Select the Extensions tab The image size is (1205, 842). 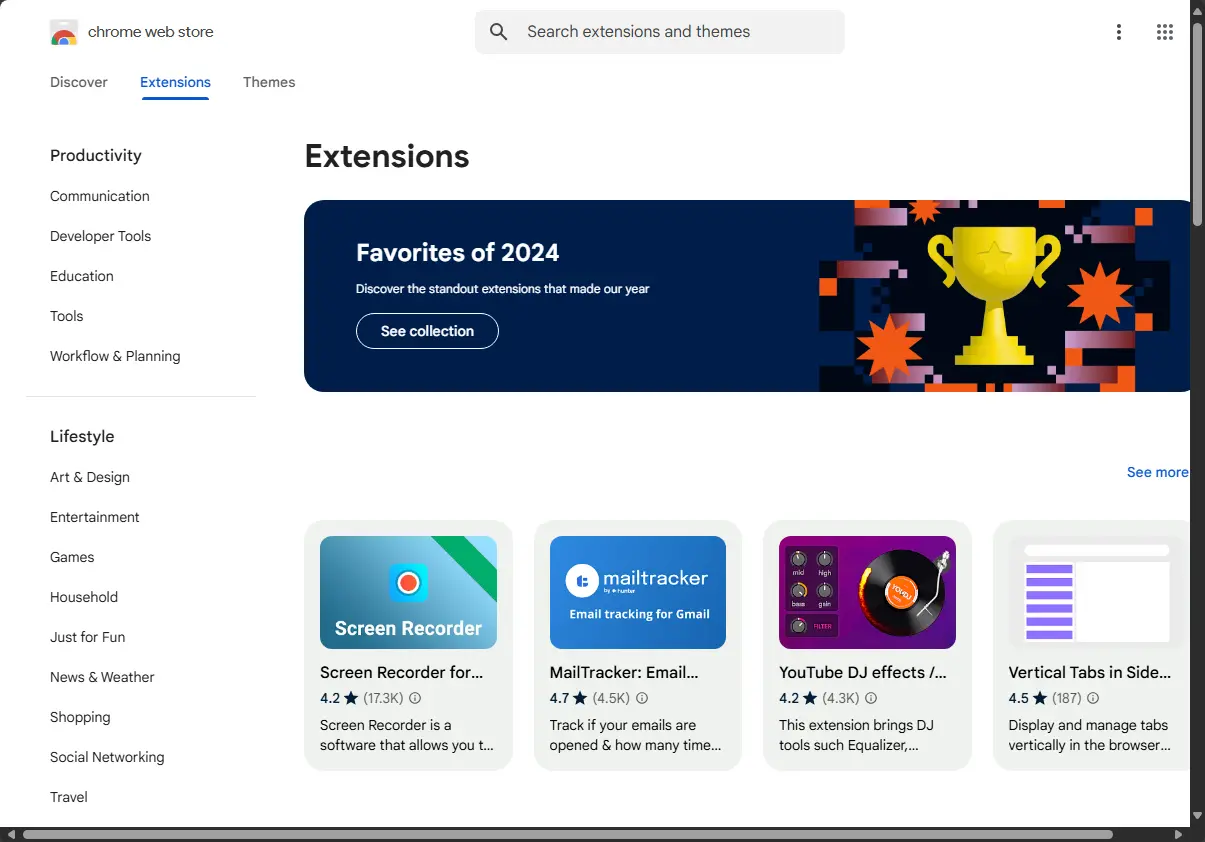point(175,82)
